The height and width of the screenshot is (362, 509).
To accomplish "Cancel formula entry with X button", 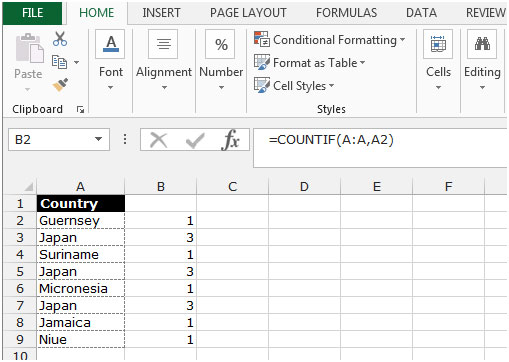I will coord(159,140).
